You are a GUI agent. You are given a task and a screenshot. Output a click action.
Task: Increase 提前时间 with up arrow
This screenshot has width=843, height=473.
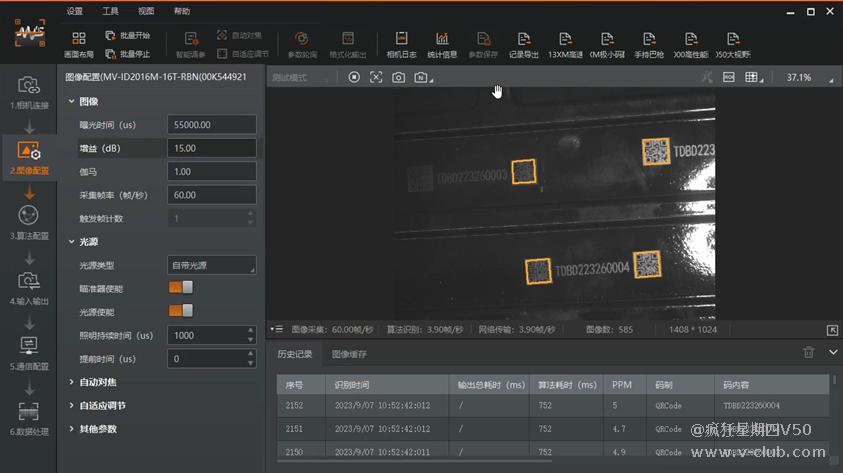tap(251, 354)
